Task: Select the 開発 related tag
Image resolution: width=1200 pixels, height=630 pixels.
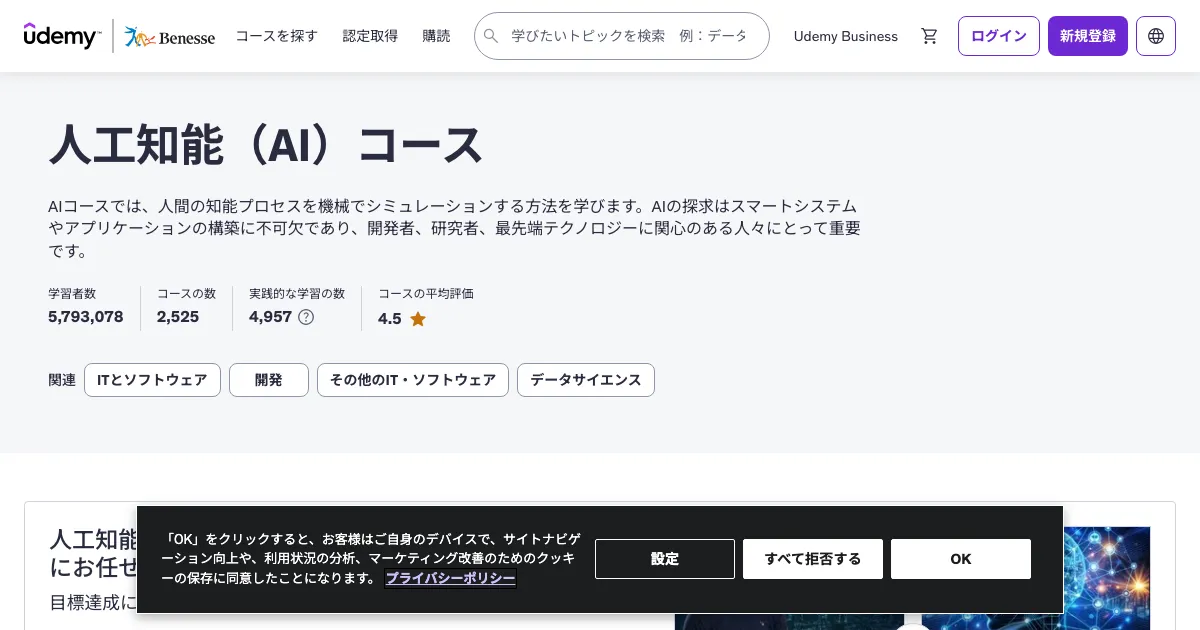Action: pos(269,380)
